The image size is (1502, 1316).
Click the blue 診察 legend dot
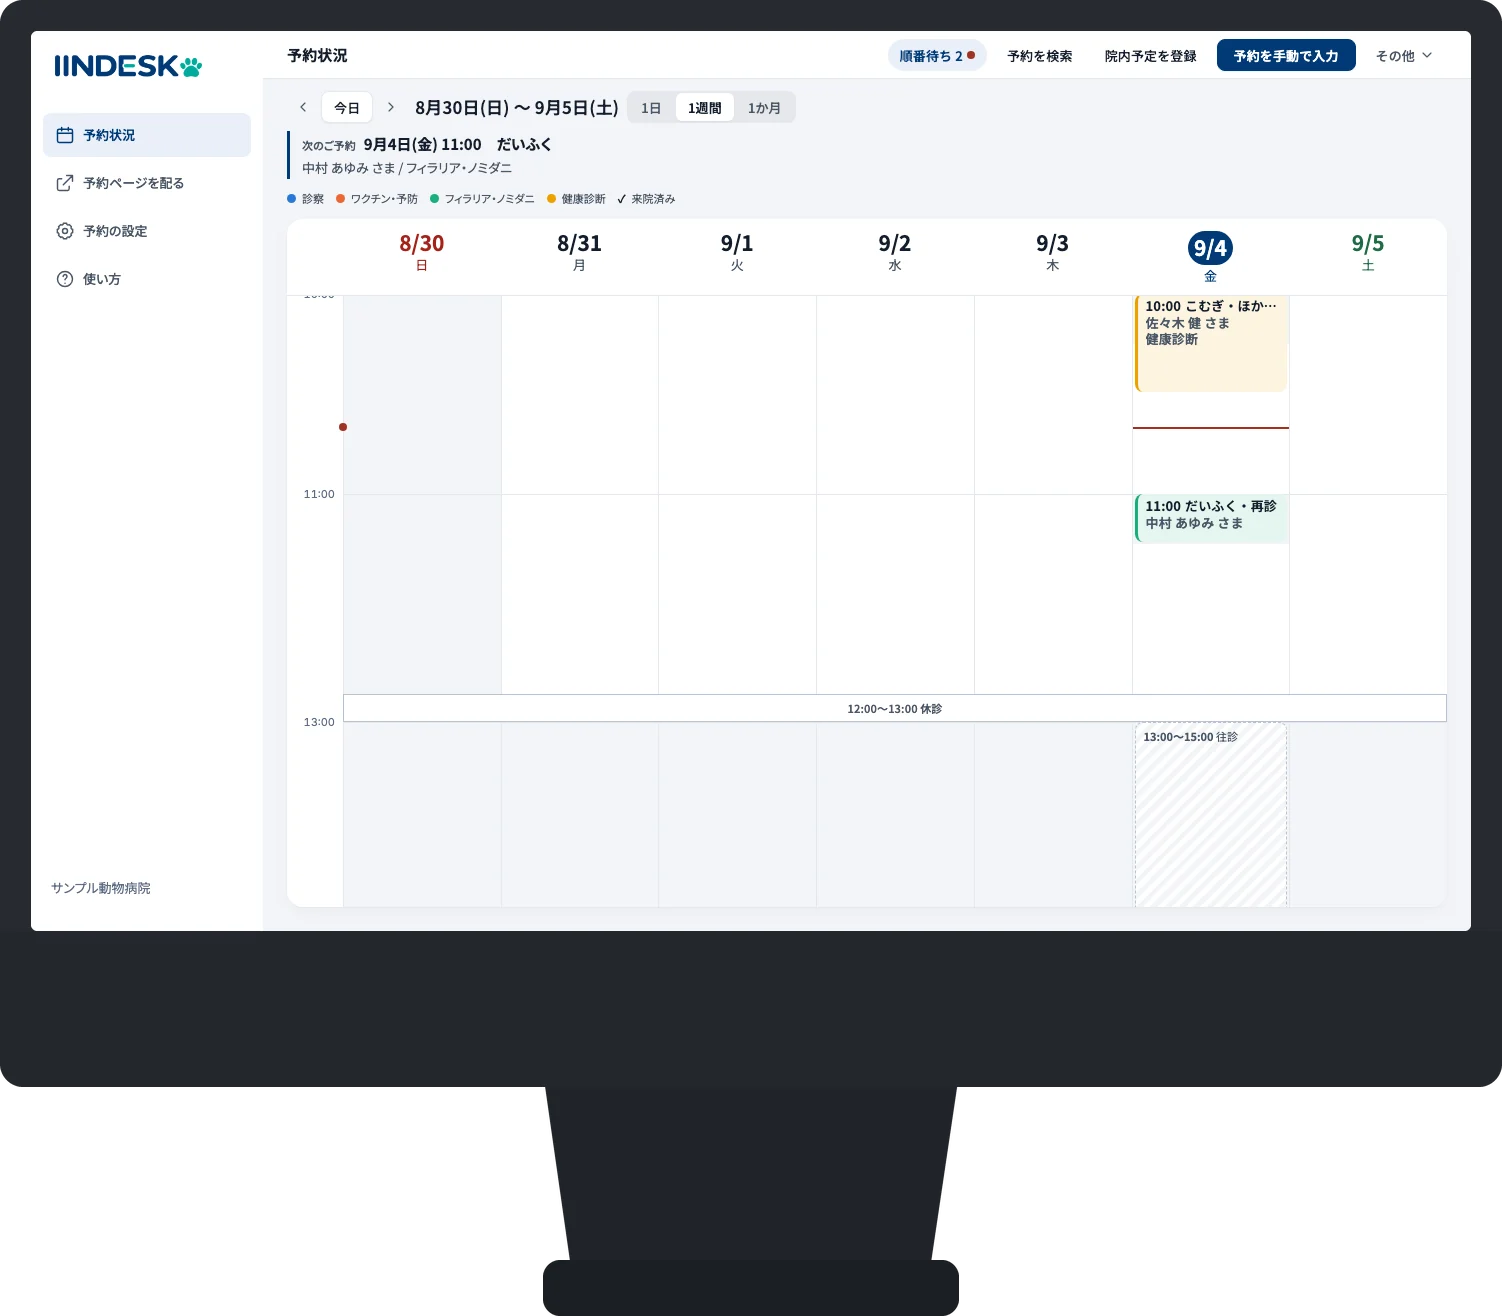pos(292,199)
